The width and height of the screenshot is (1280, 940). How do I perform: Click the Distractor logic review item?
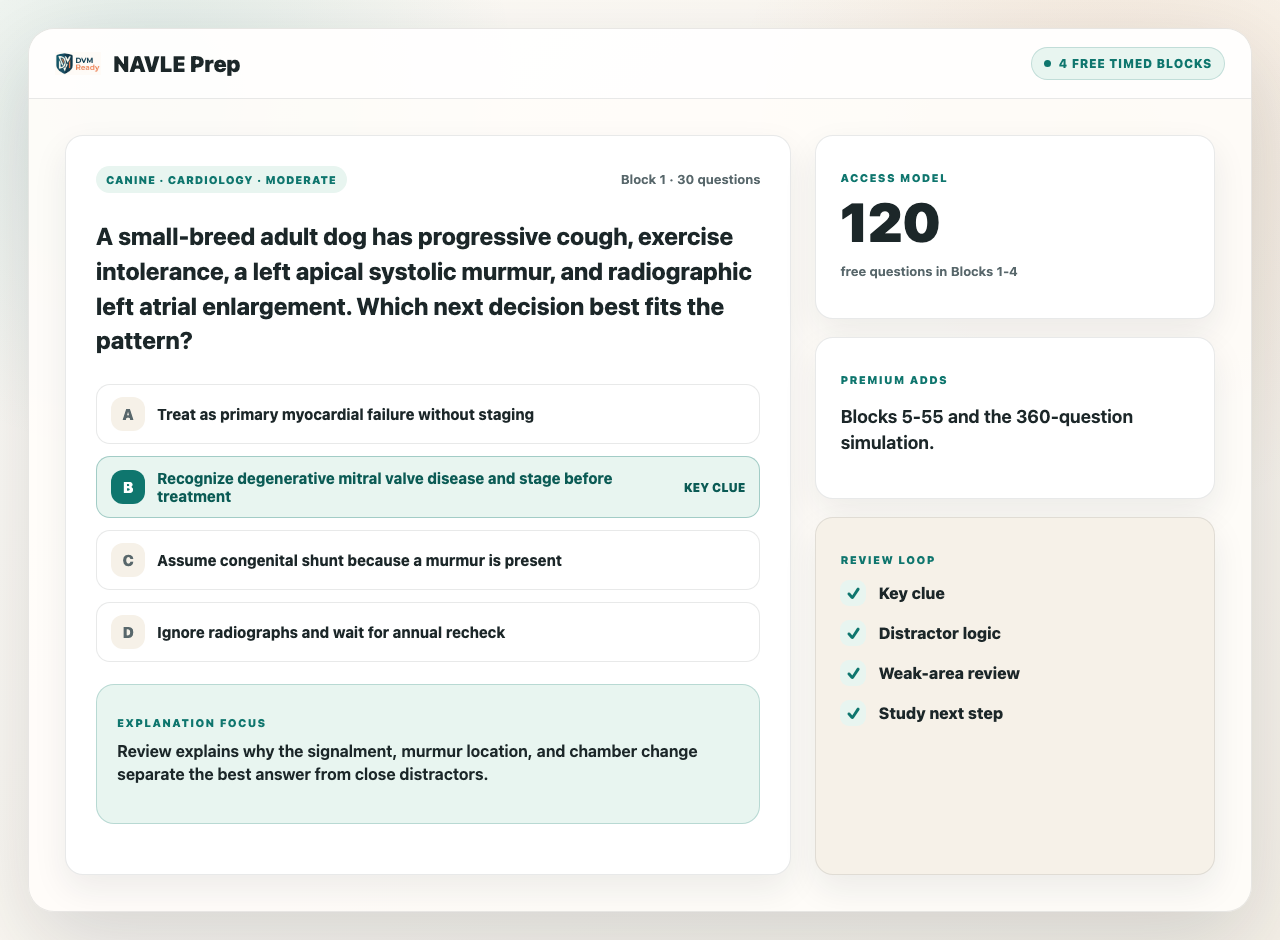(x=939, y=633)
